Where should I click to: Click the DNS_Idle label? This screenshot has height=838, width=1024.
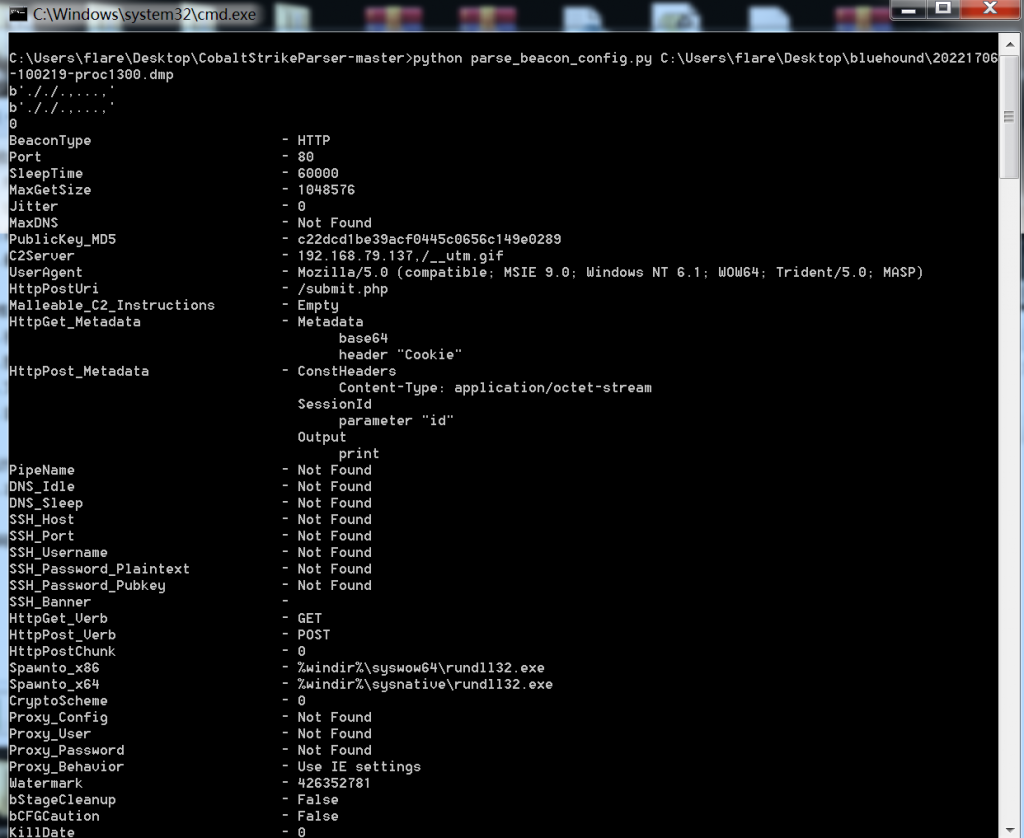tap(42, 487)
